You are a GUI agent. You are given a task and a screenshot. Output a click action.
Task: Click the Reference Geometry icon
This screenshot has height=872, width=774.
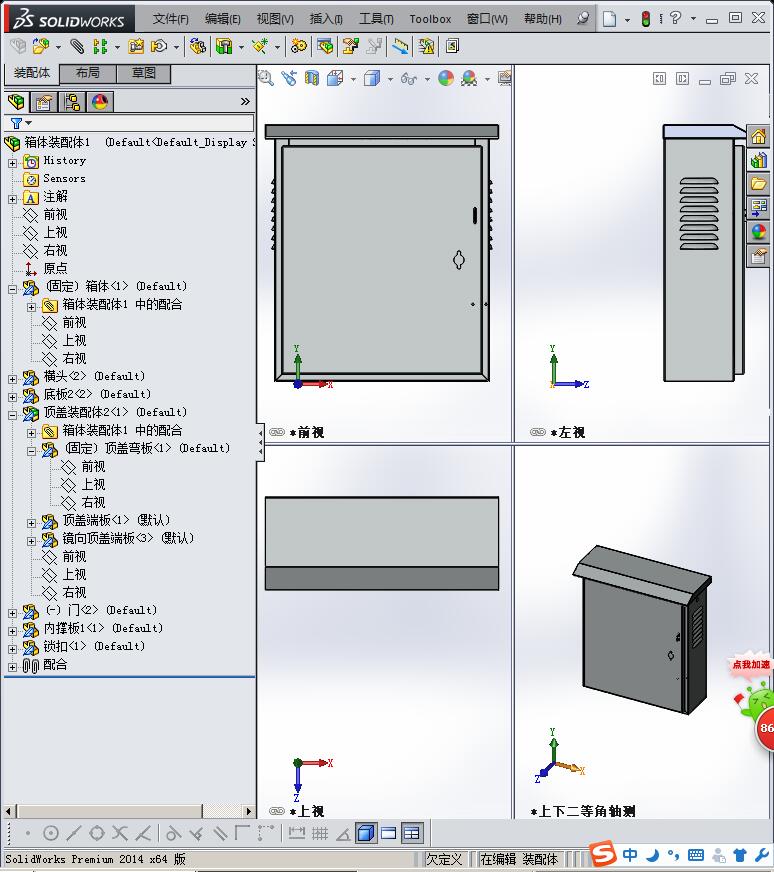(260, 46)
